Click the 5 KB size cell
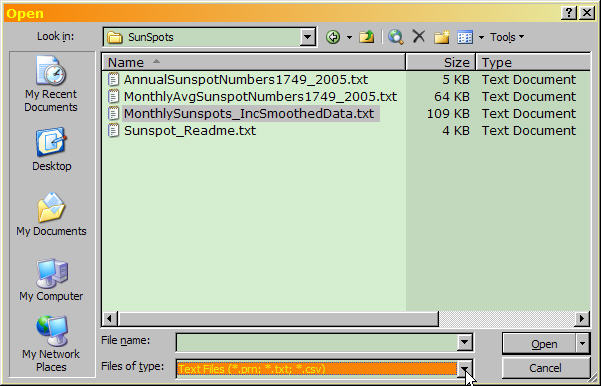 point(456,80)
